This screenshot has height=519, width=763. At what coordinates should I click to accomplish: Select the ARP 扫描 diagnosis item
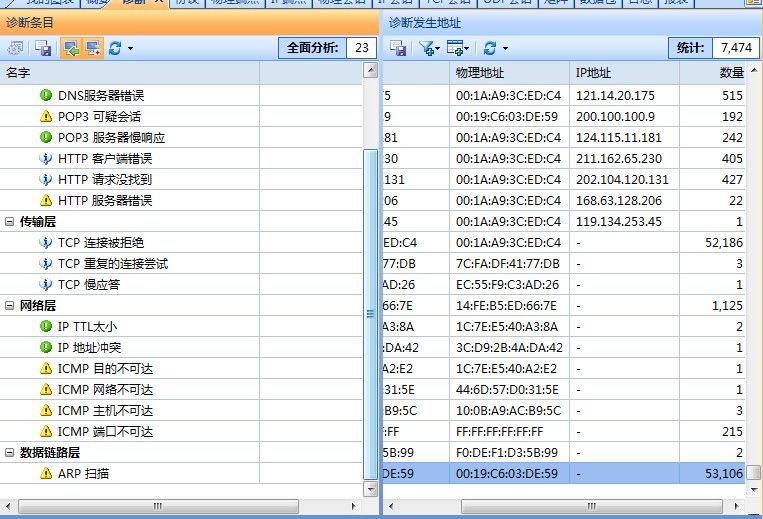[x=181, y=473]
